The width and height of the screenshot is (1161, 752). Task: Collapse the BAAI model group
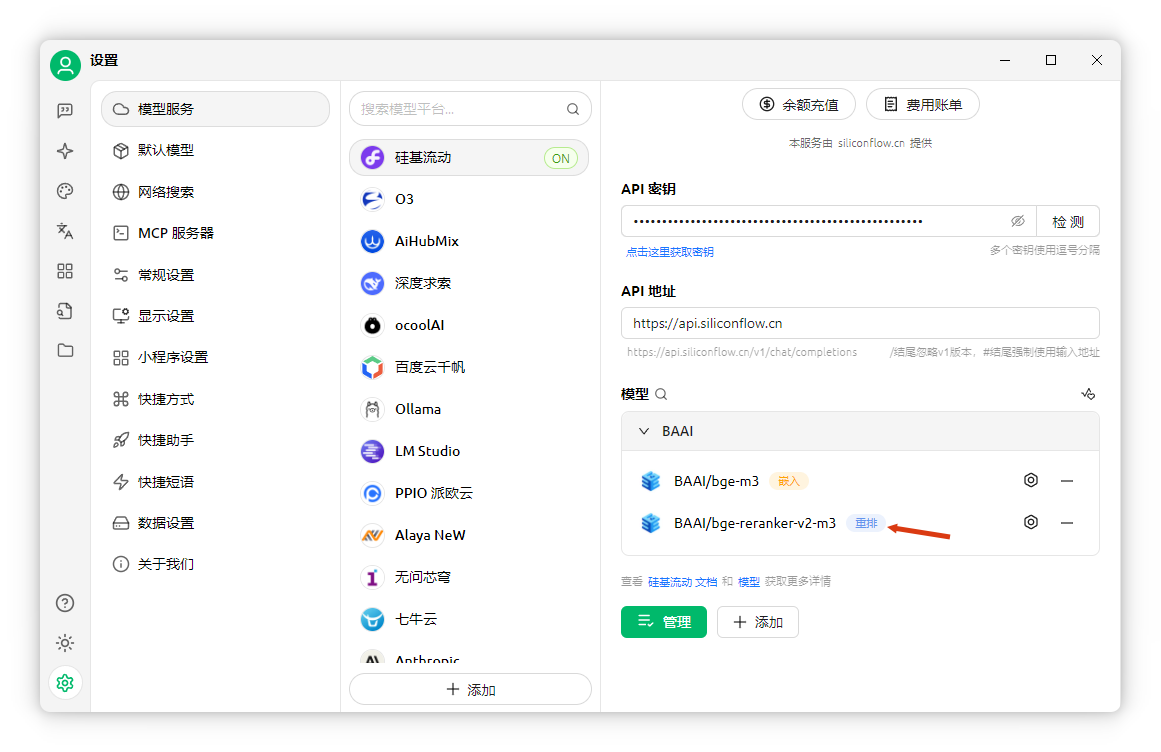pyautogui.click(x=644, y=432)
